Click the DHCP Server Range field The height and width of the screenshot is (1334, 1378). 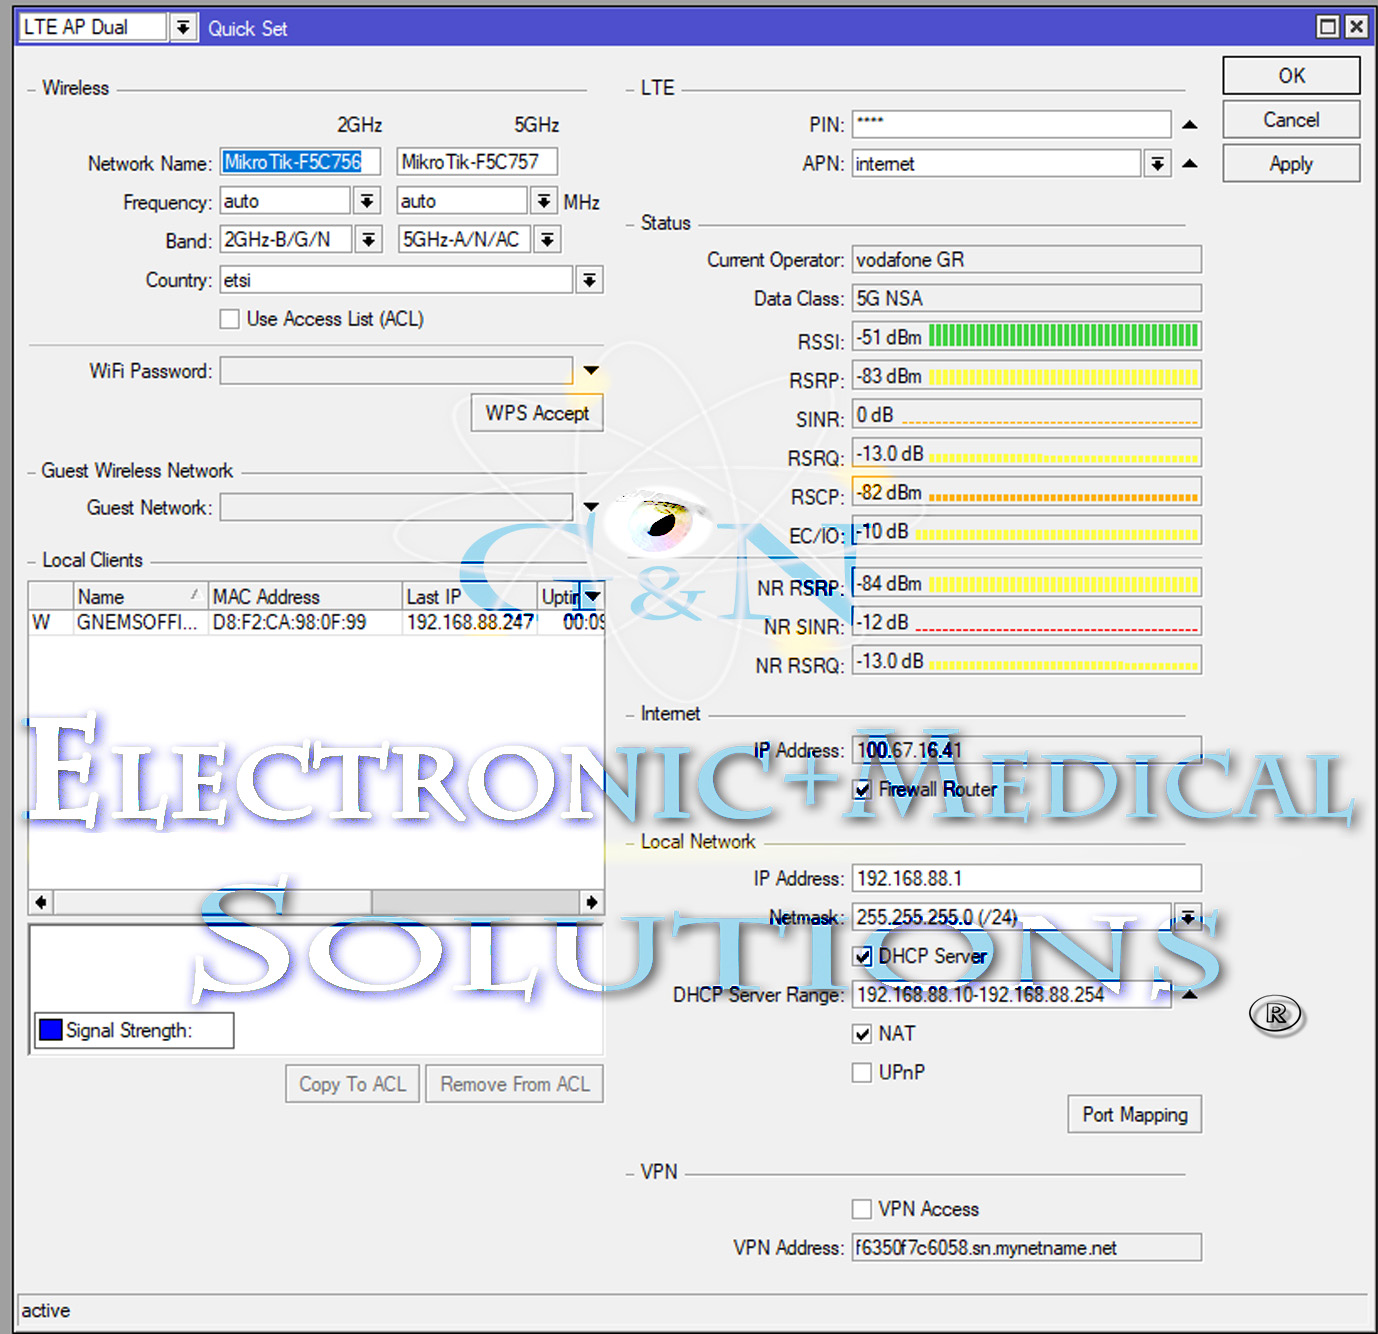1011,995
